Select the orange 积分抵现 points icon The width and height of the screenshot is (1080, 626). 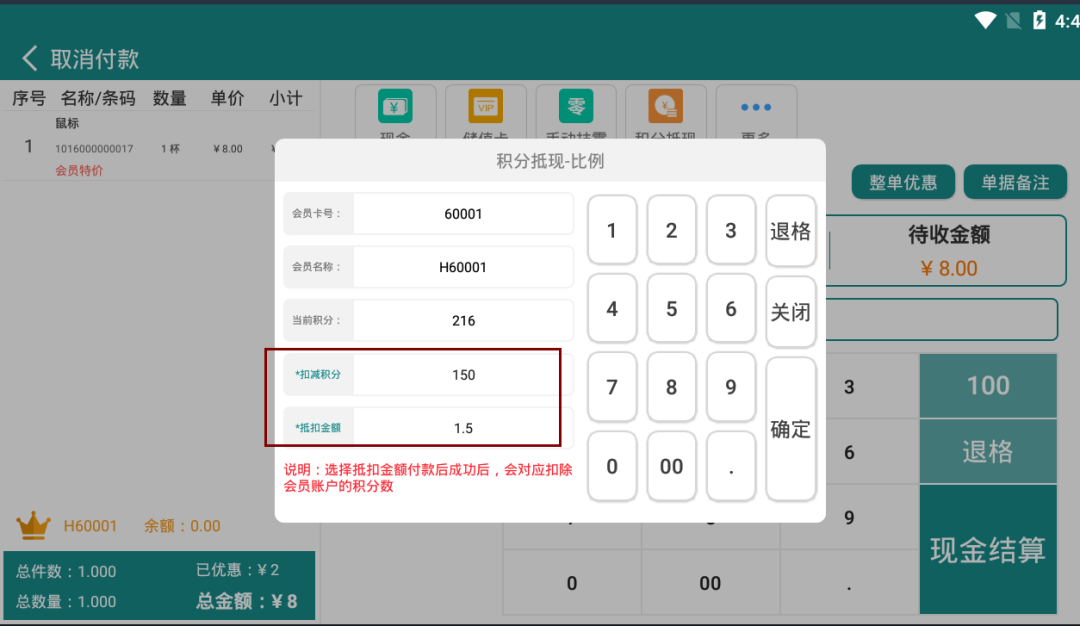pos(666,107)
